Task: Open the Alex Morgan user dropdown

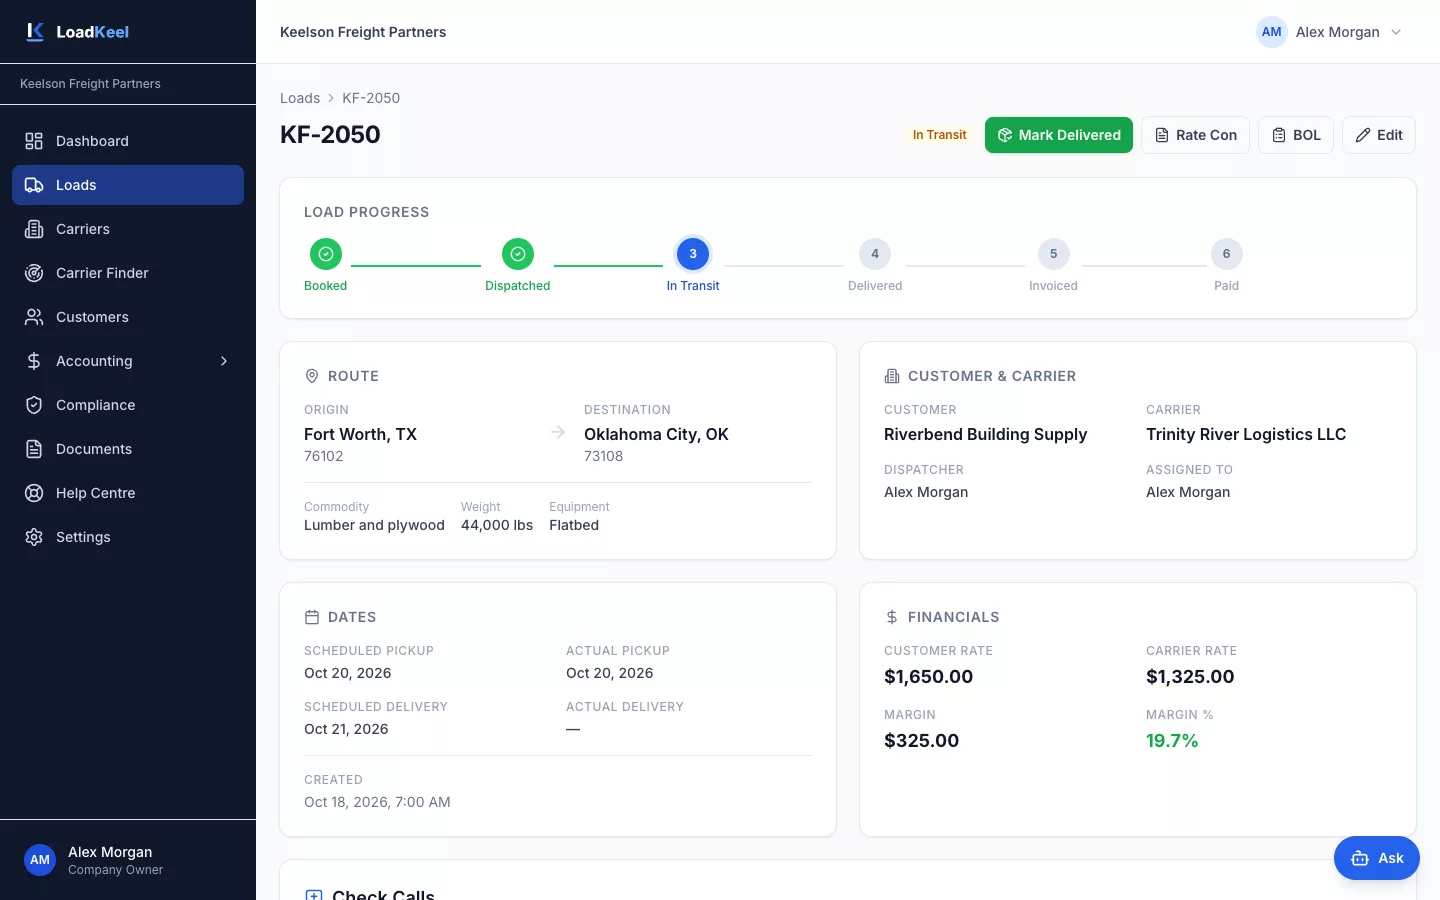Action: [1330, 32]
